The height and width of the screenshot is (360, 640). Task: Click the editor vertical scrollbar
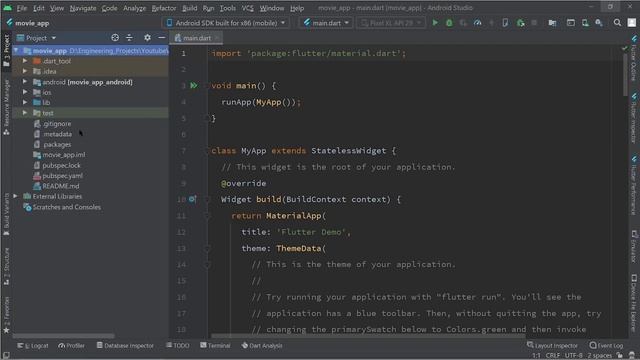coord(625,76)
